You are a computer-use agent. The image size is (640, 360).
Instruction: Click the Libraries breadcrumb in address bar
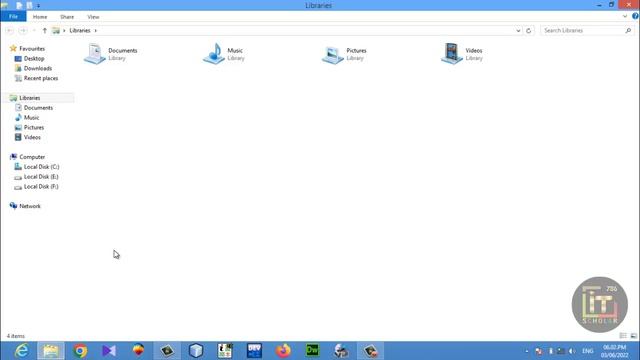[80, 31]
